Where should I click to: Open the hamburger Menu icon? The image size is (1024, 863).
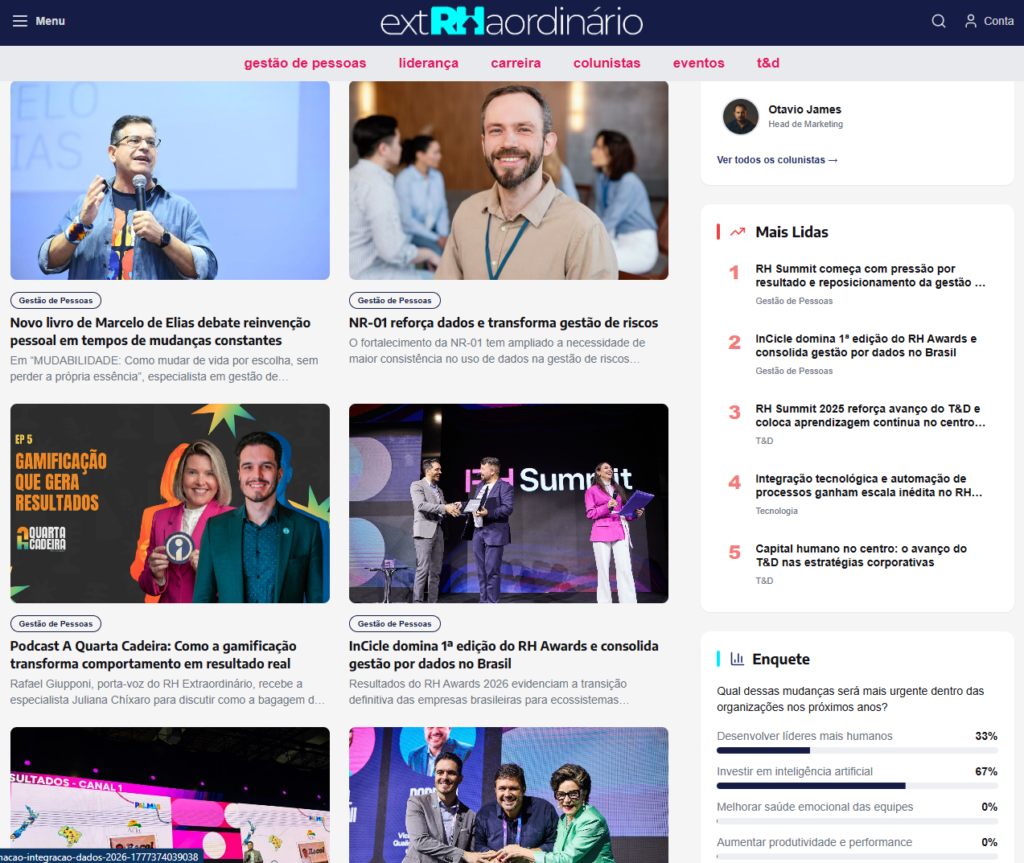coord(20,21)
